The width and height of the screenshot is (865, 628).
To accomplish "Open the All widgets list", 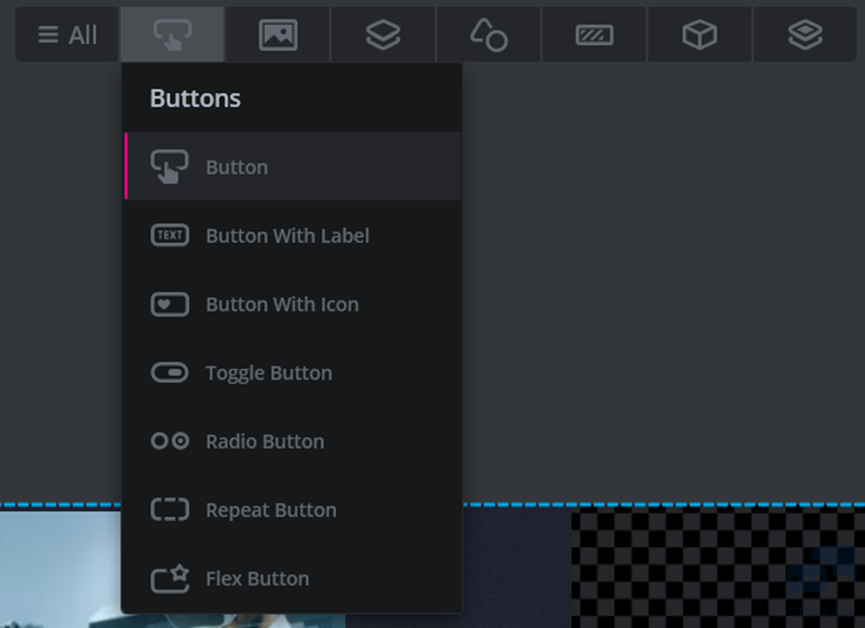I will pyautogui.click(x=67, y=35).
